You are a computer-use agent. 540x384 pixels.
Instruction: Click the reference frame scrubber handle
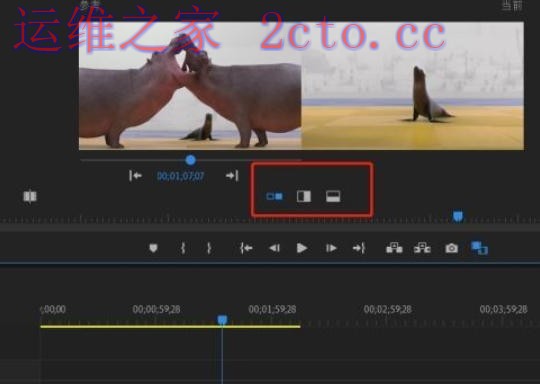coord(190,160)
